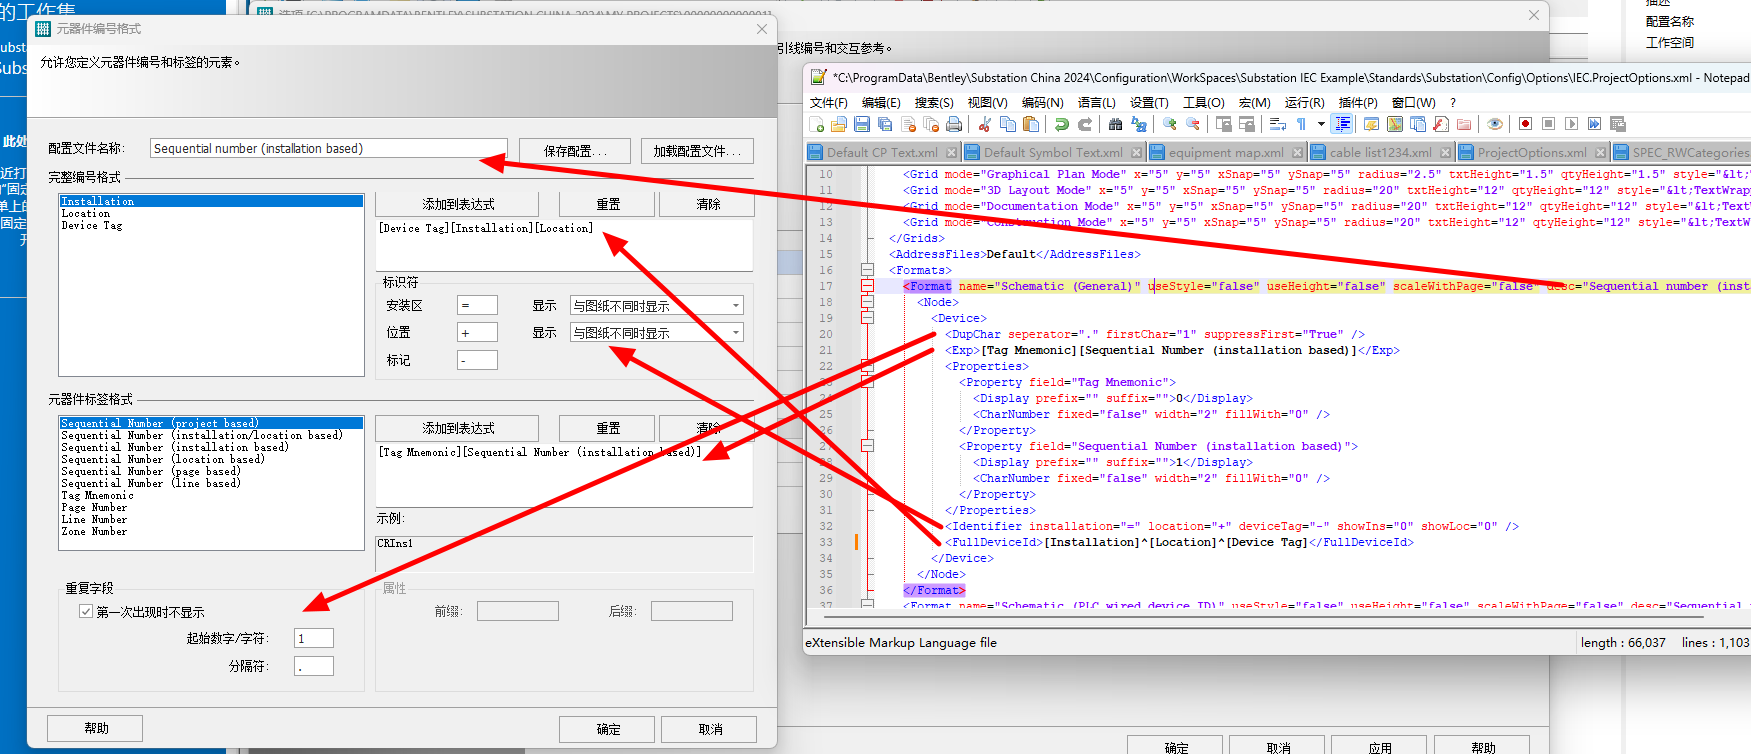
Task: Click the Replace toolbar icon
Action: click(1138, 124)
